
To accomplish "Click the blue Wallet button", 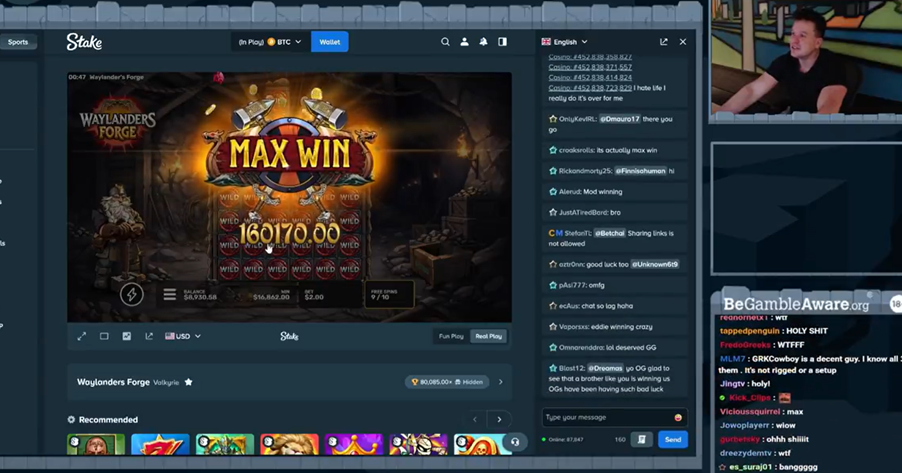I will 329,42.
